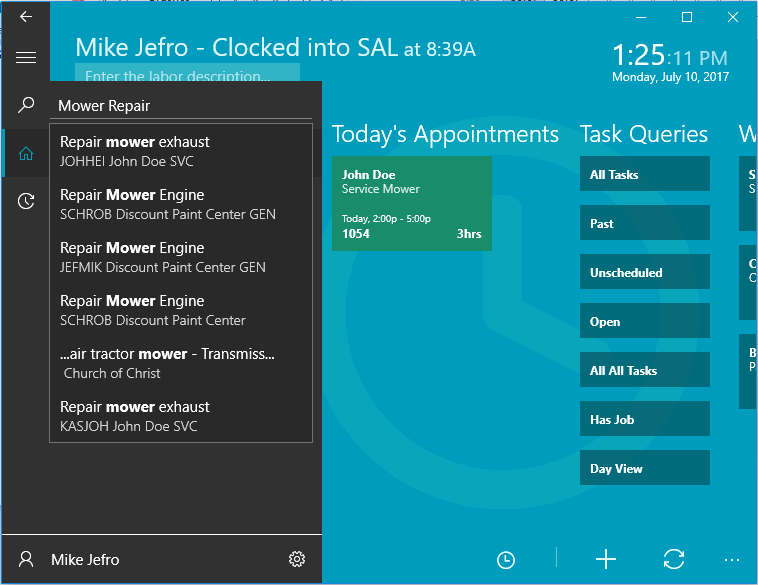
Task: Go to the Home sidebar icon
Action: coord(26,154)
